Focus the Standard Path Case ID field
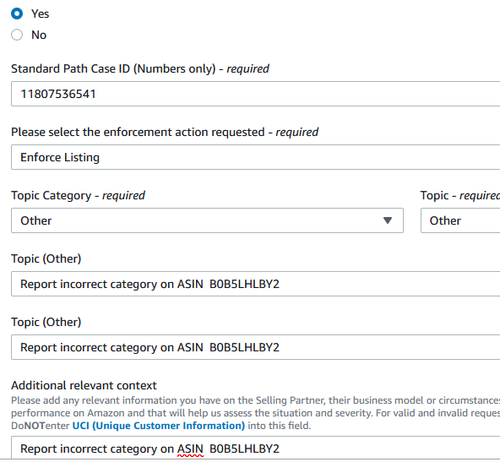The height and width of the screenshot is (462, 500). [255, 94]
